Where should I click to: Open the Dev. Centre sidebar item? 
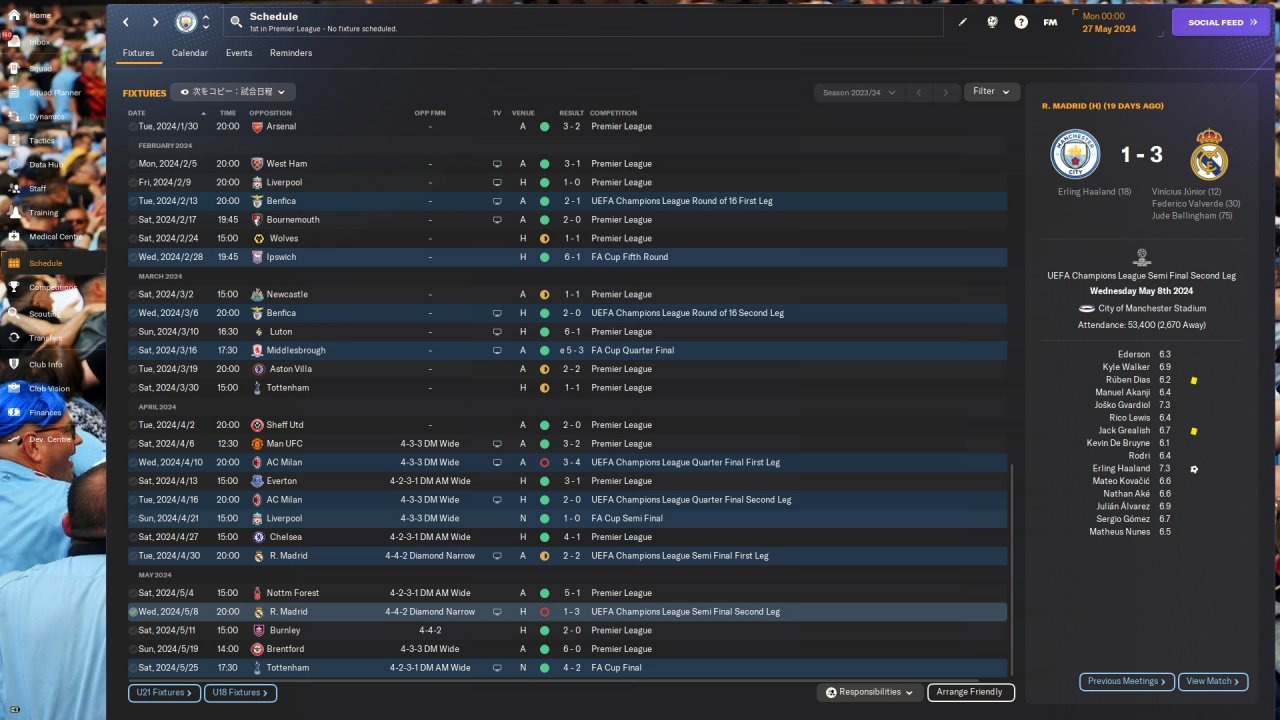coord(50,439)
